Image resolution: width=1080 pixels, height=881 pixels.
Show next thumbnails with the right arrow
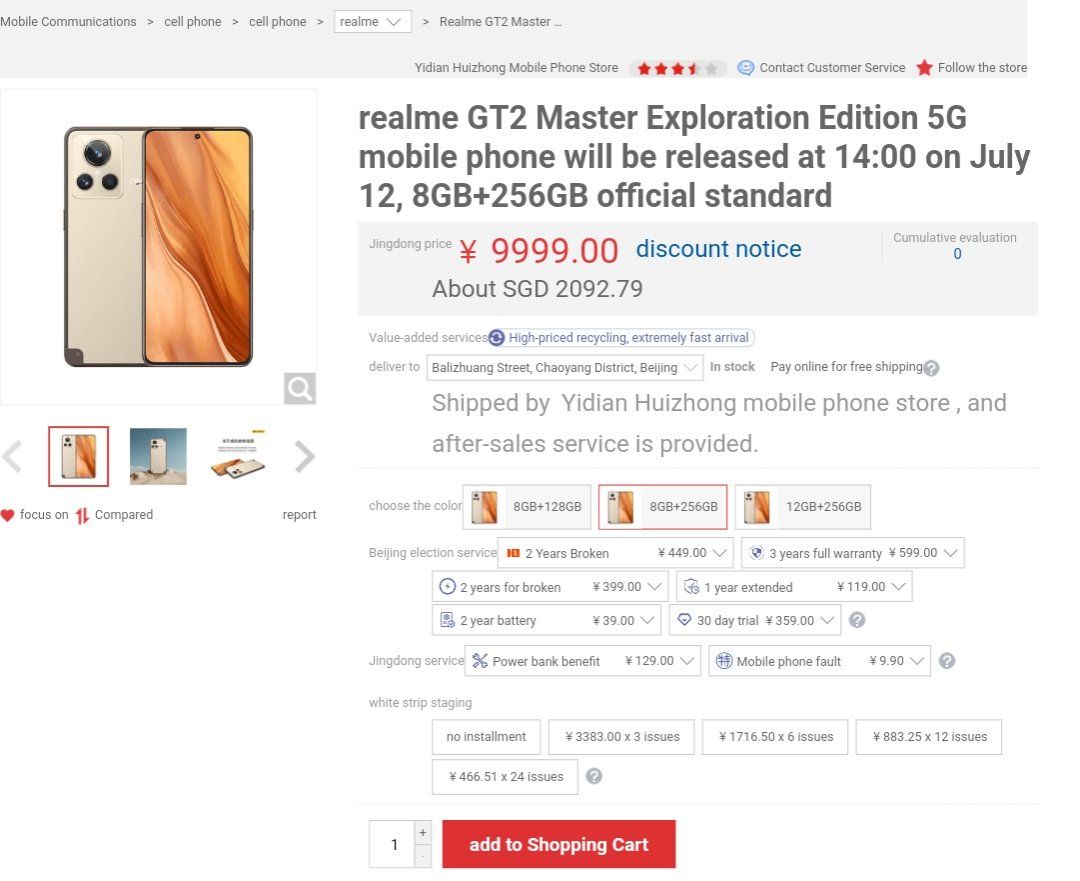[304, 457]
